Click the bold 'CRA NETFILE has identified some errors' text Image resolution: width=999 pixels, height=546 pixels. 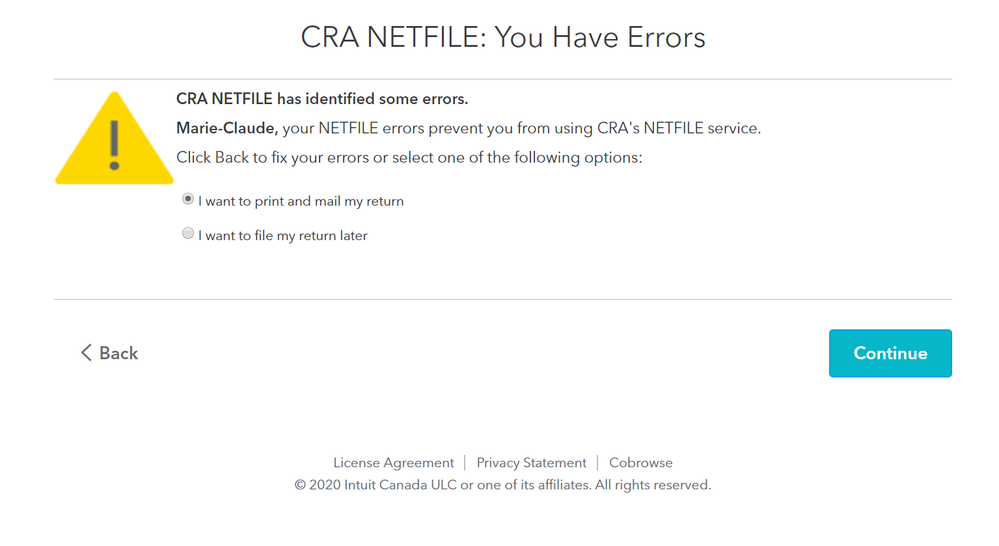click(322, 99)
